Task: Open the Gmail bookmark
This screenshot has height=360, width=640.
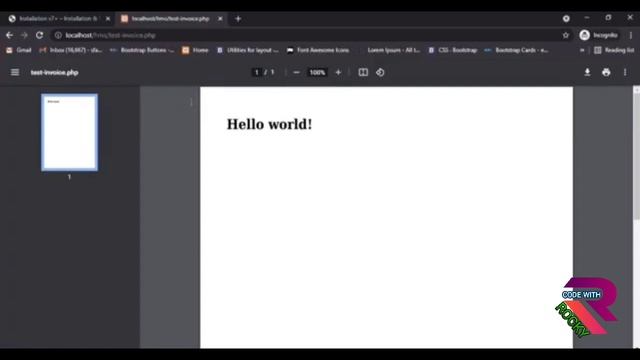Action: coord(19,50)
